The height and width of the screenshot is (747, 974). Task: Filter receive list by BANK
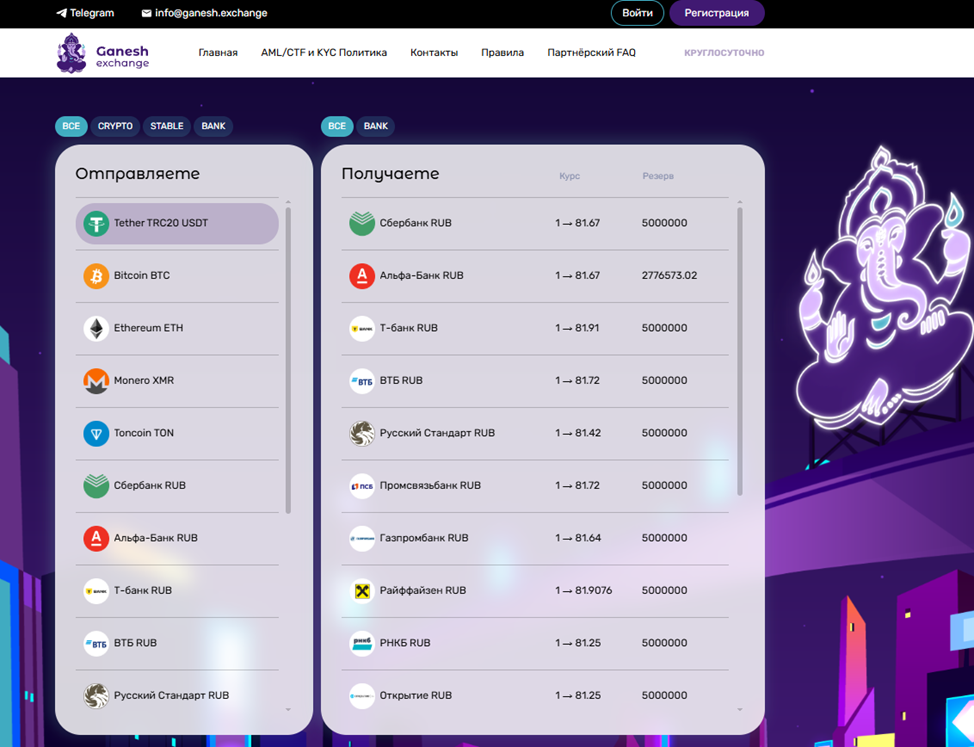tap(376, 126)
